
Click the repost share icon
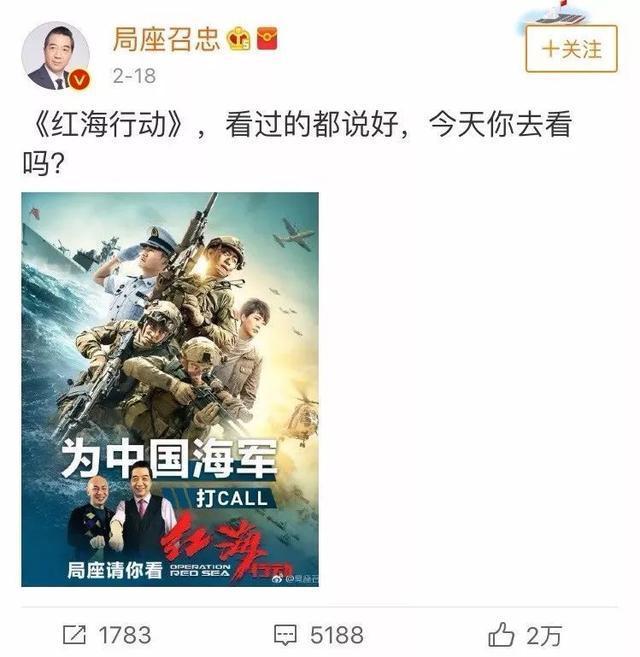[x=75, y=635]
